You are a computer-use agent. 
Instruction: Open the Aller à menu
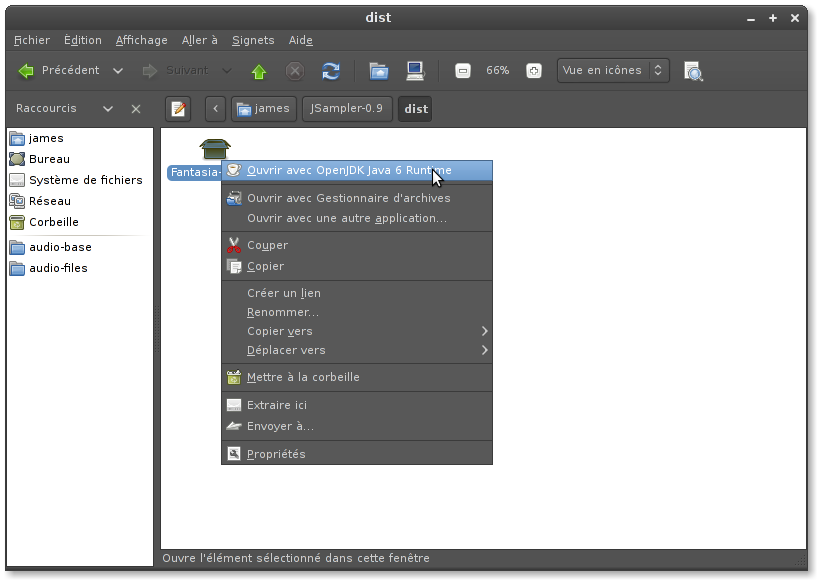[x=200, y=40]
